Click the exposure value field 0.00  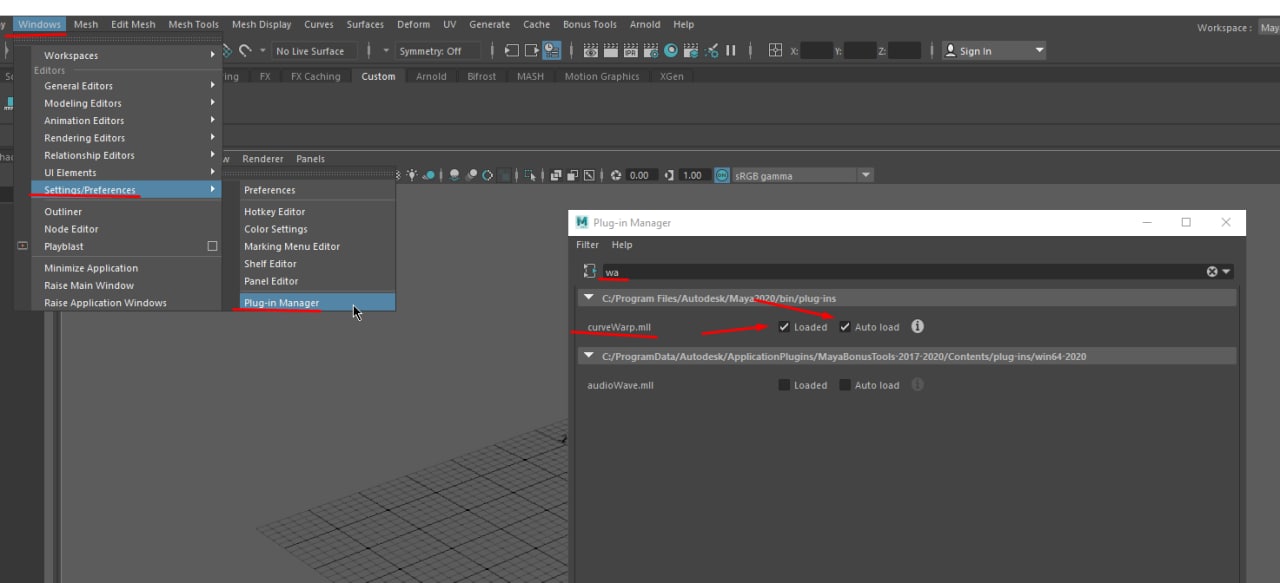(640, 175)
